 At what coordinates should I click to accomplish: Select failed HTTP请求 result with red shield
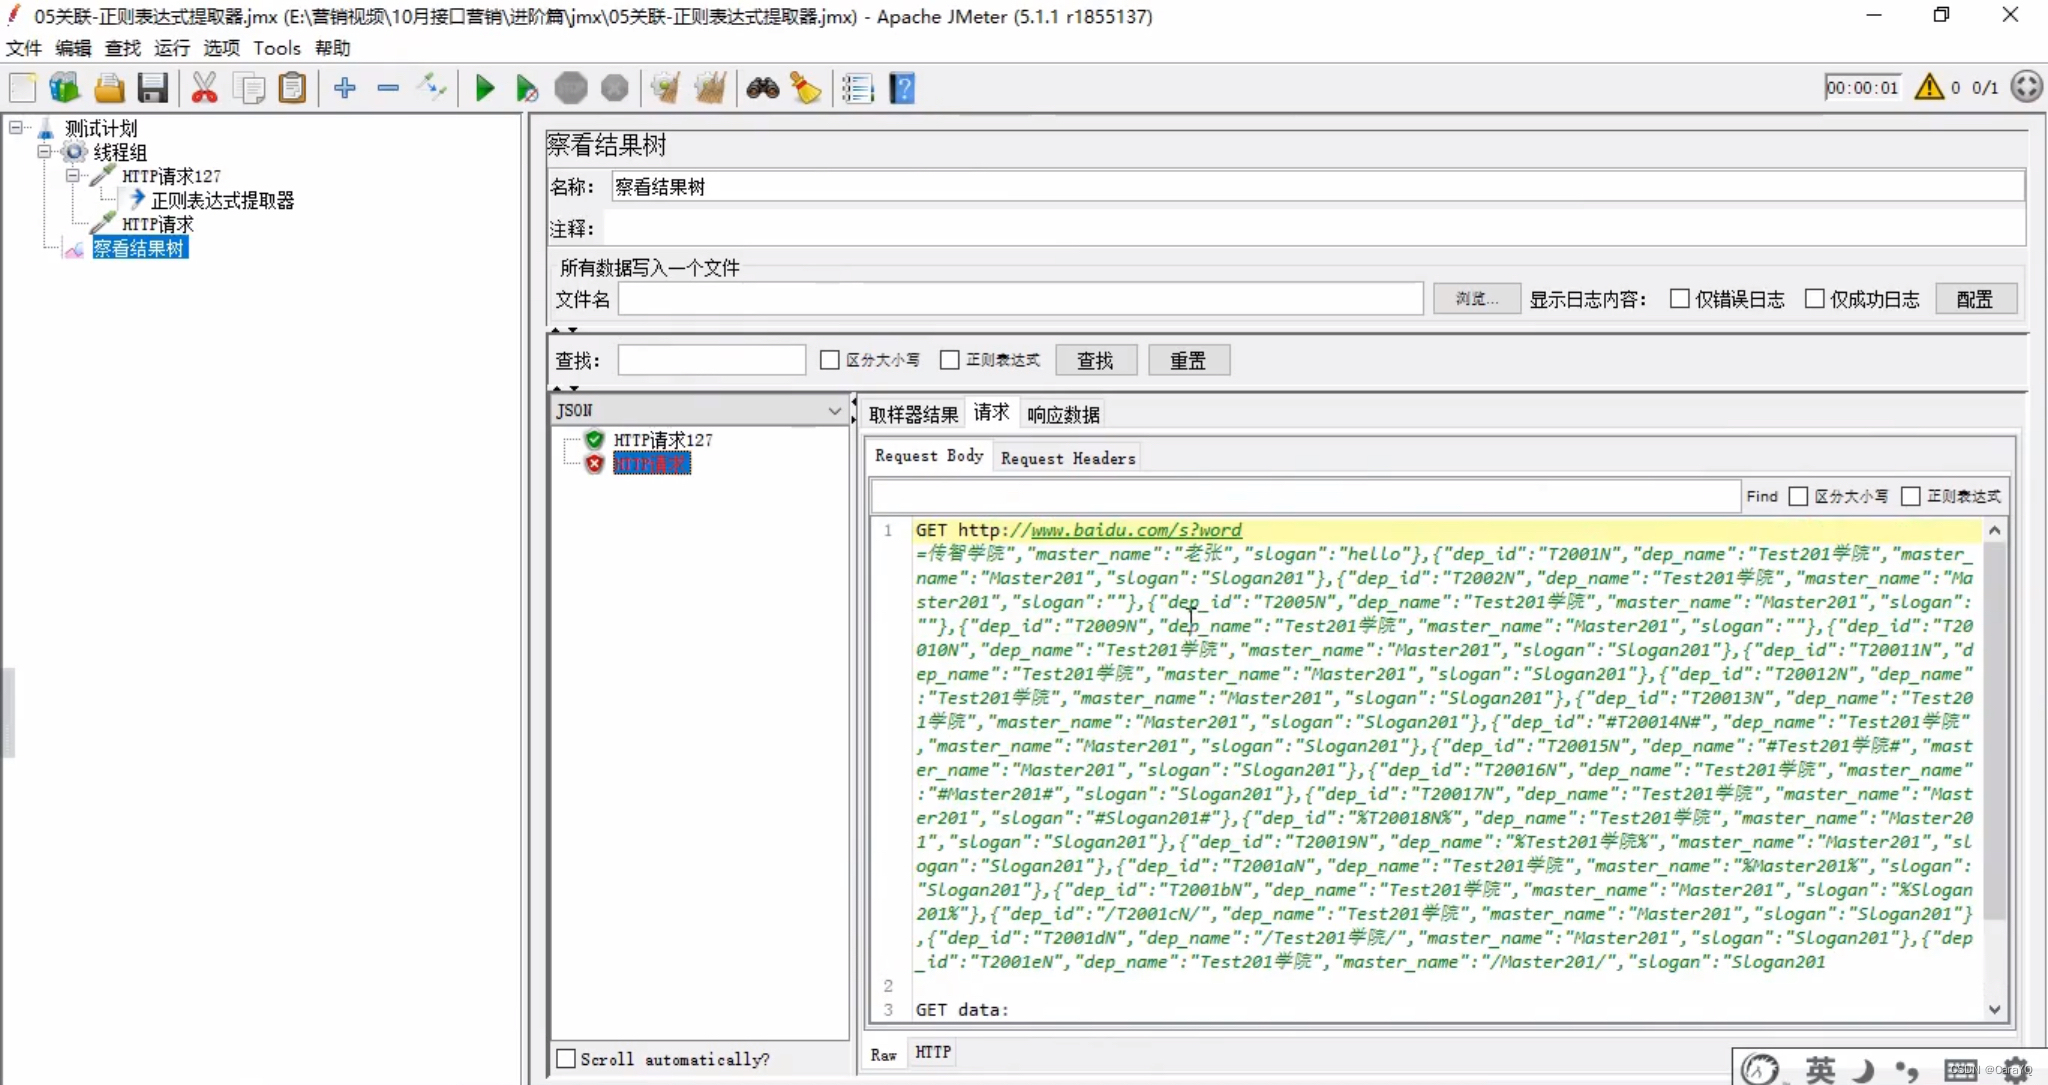651,464
